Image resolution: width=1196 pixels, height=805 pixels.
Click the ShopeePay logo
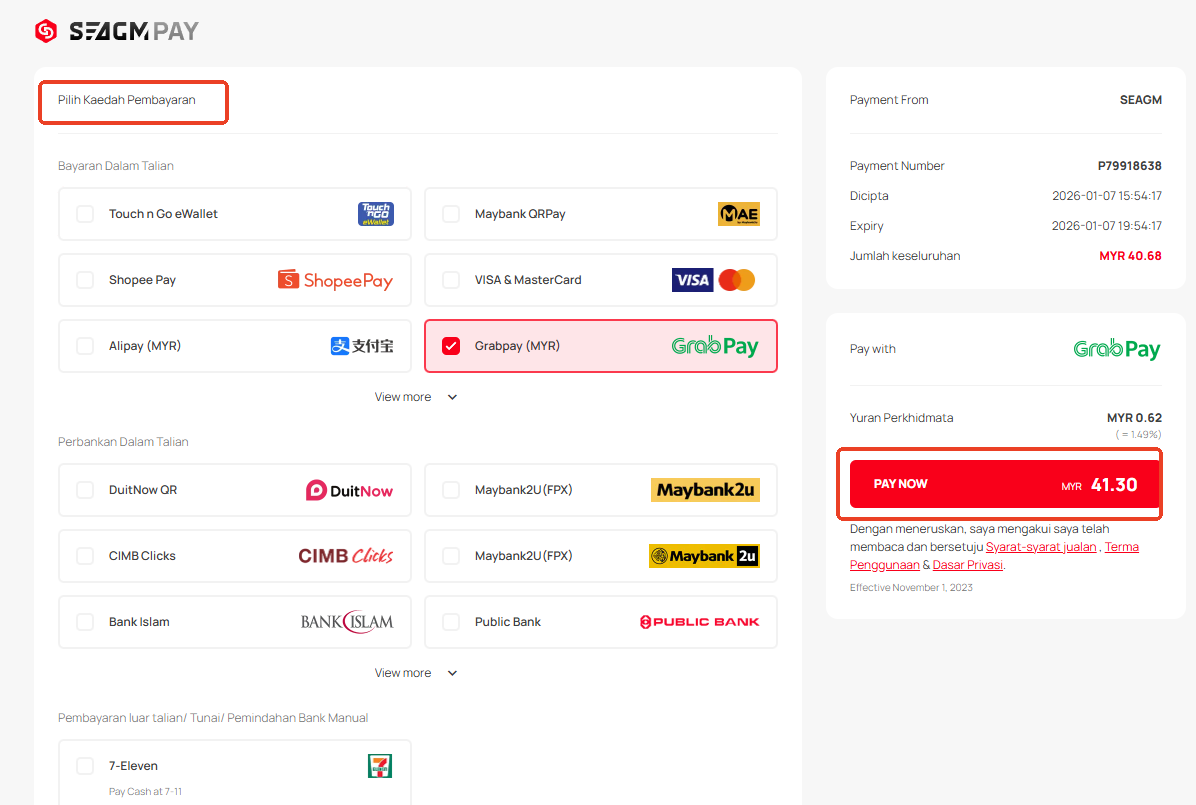335,280
